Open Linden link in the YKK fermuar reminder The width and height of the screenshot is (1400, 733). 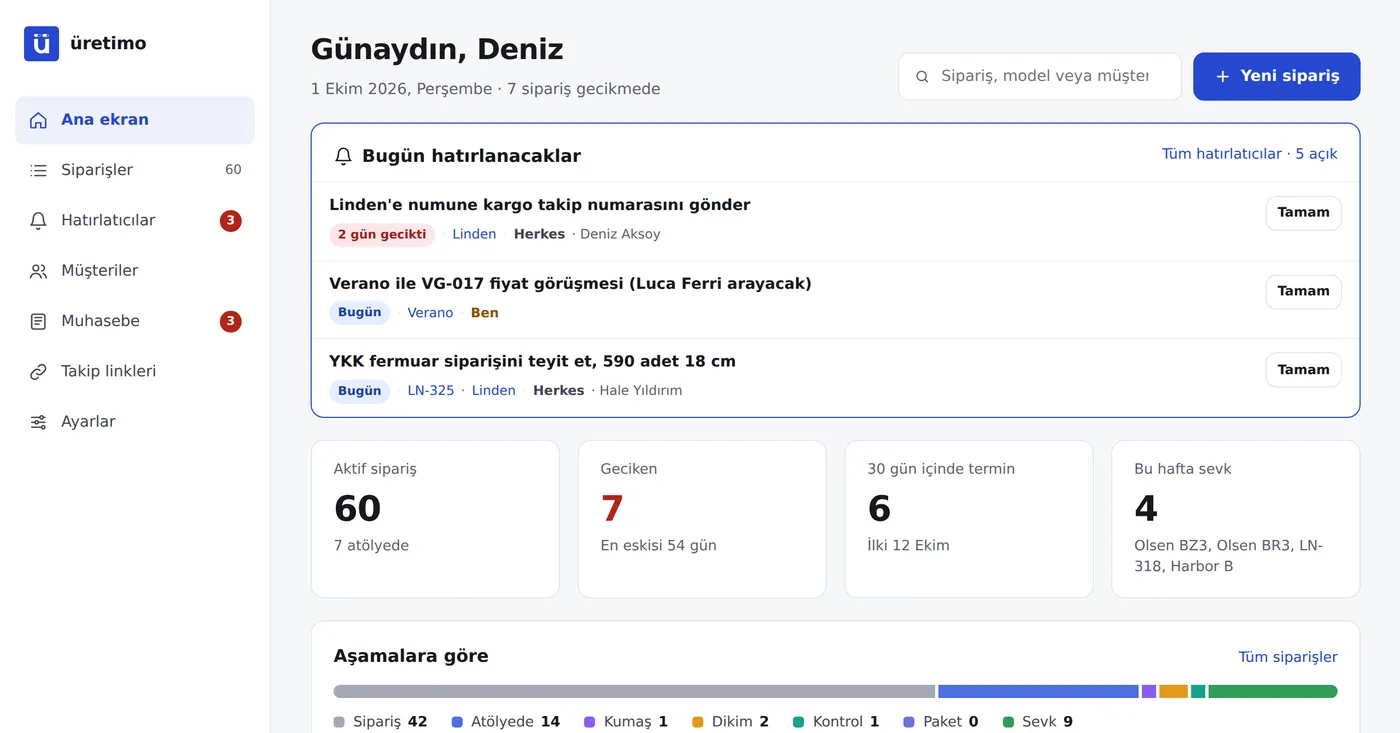coord(494,391)
